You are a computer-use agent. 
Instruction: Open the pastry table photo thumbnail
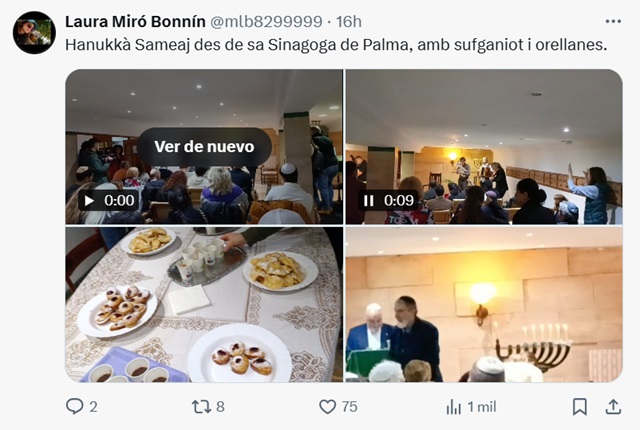point(204,305)
